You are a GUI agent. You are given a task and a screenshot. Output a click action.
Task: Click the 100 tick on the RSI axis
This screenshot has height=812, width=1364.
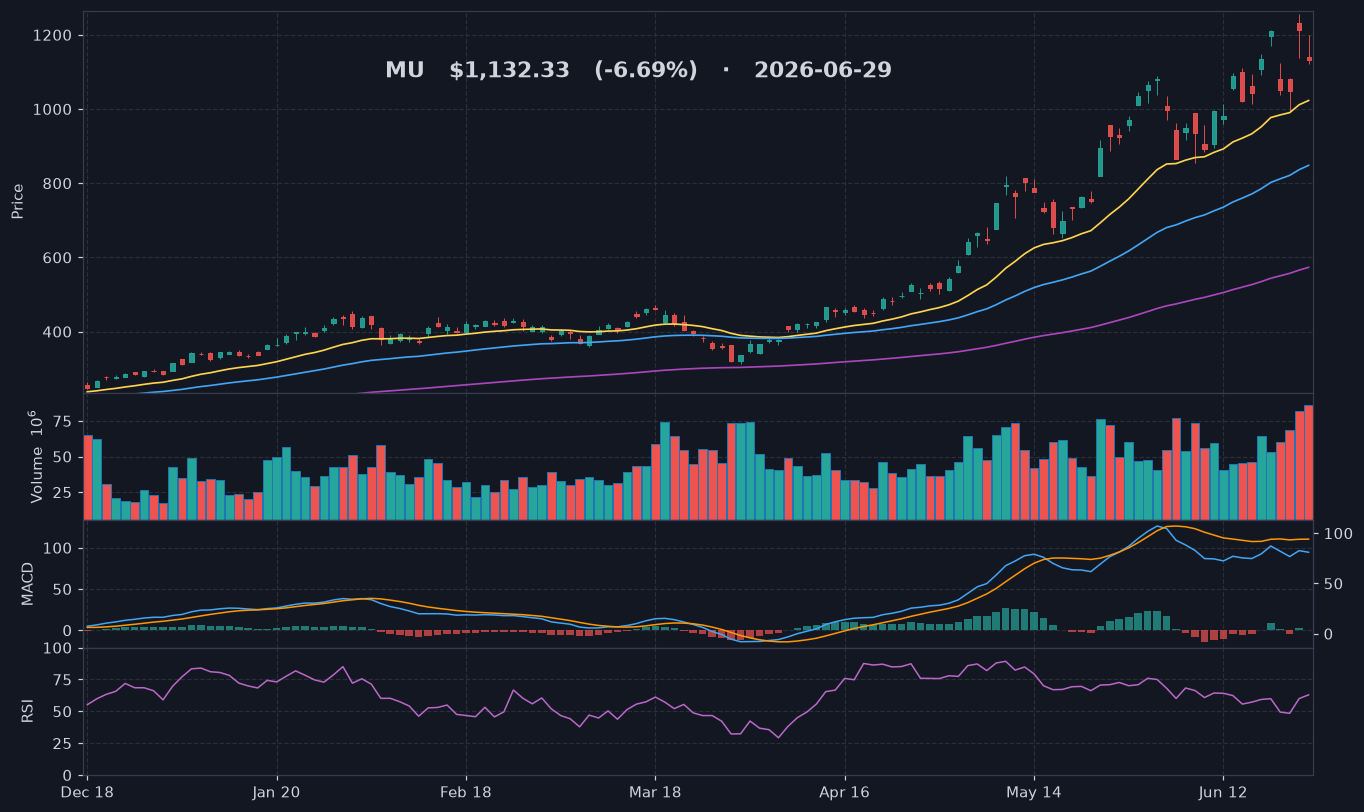point(58,648)
